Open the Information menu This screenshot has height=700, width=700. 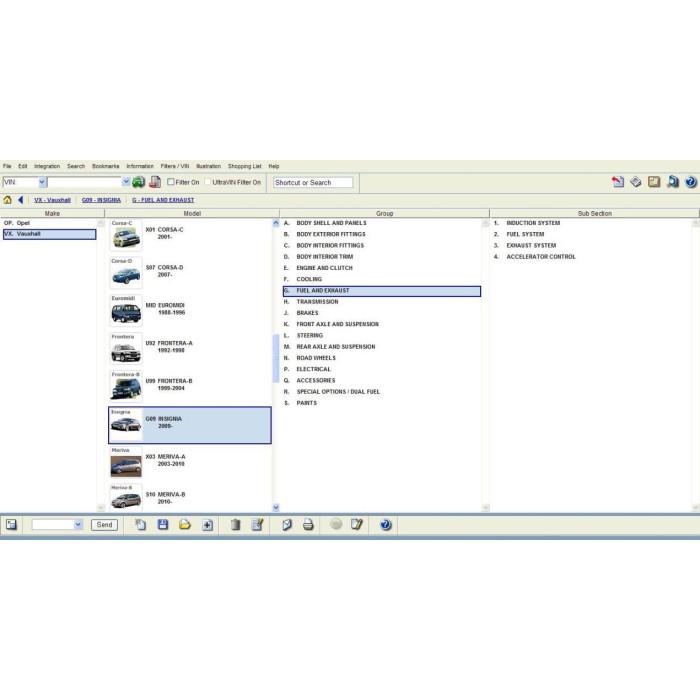(140, 166)
